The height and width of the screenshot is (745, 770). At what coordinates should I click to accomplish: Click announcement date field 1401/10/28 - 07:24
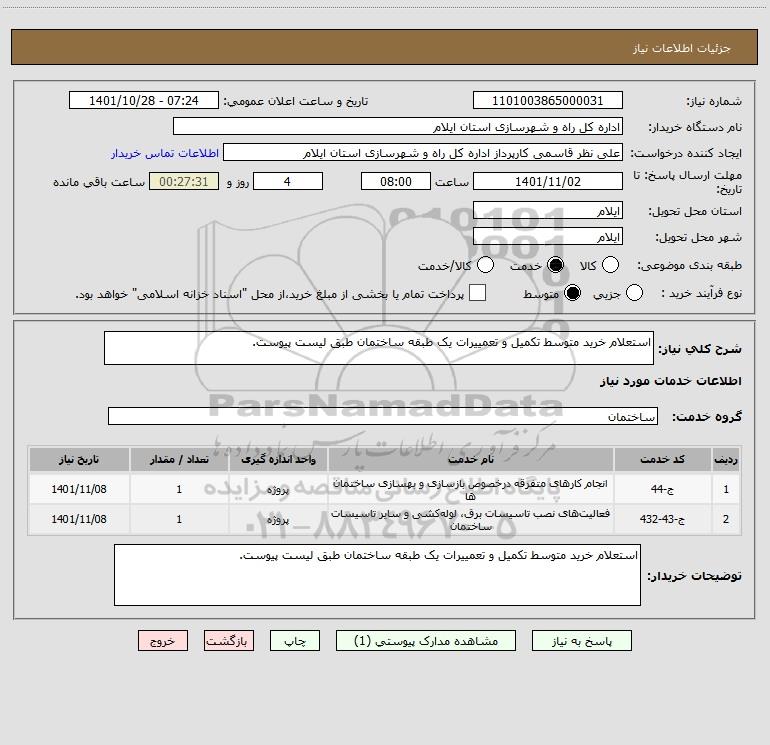click(x=144, y=100)
